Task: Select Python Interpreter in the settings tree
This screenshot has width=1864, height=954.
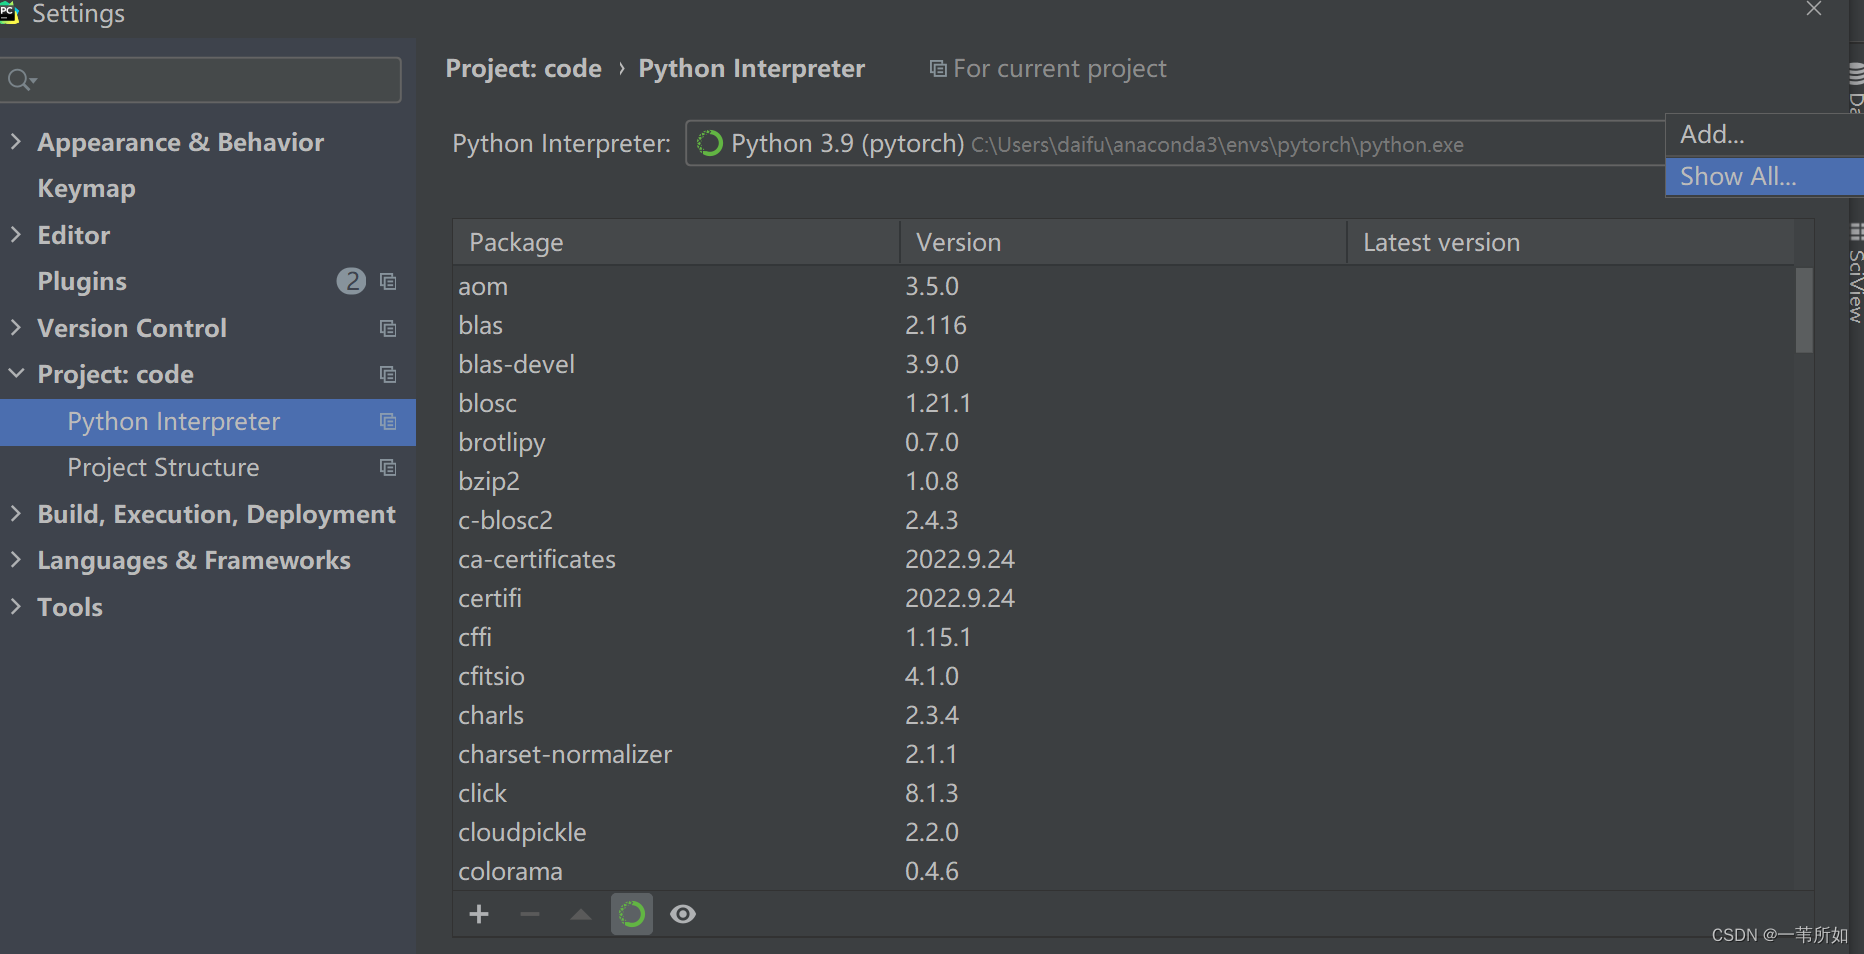Action: pyautogui.click(x=208, y=422)
